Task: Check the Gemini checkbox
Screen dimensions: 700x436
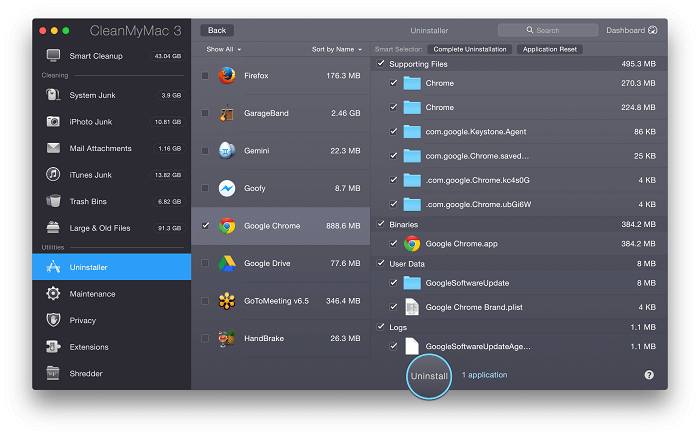Action: [x=205, y=151]
